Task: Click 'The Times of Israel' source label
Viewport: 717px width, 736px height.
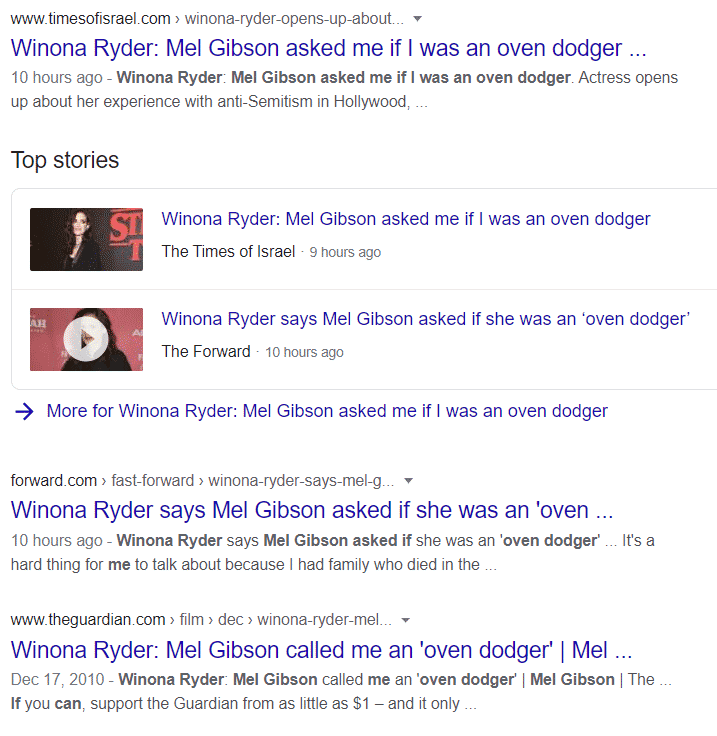Action: [x=229, y=252]
